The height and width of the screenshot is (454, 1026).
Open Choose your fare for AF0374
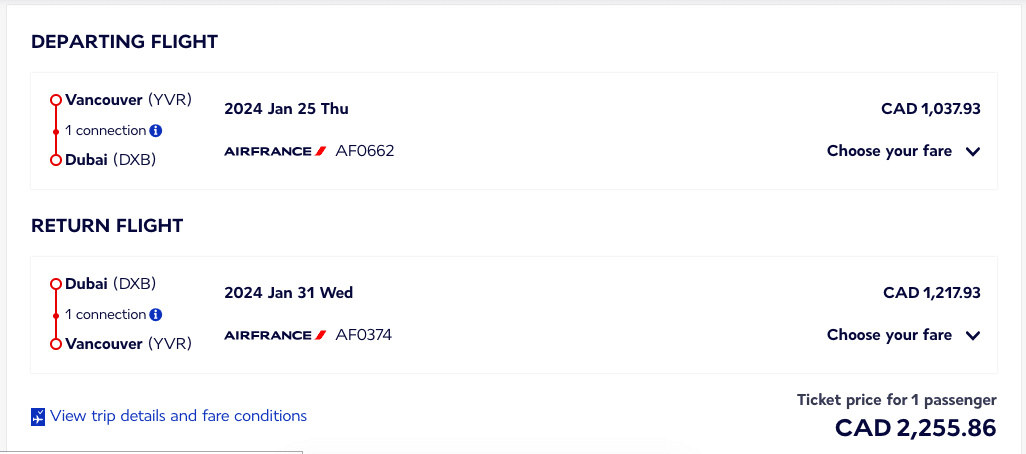click(x=904, y=335)
